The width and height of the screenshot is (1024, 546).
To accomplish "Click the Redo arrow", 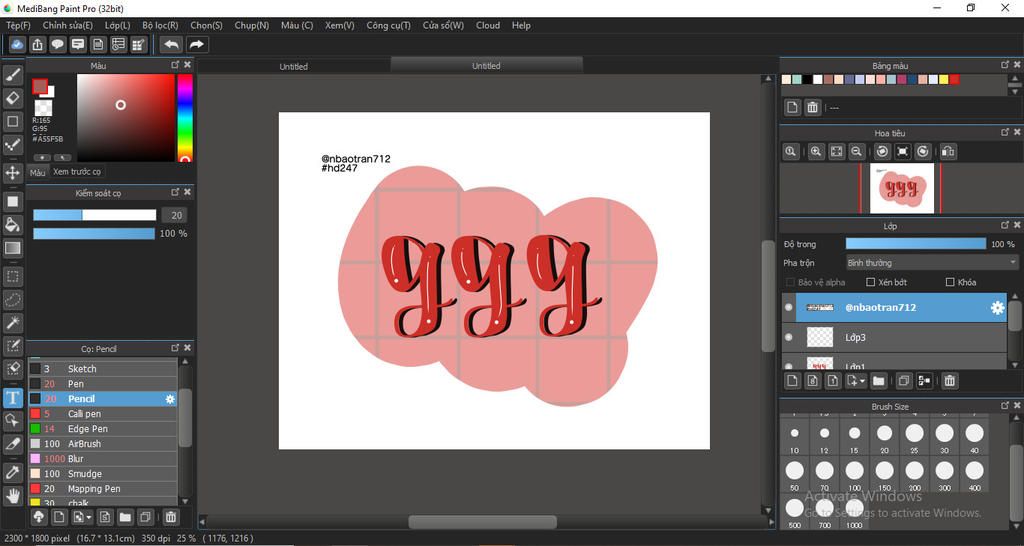I will click(x=196, y=44).
